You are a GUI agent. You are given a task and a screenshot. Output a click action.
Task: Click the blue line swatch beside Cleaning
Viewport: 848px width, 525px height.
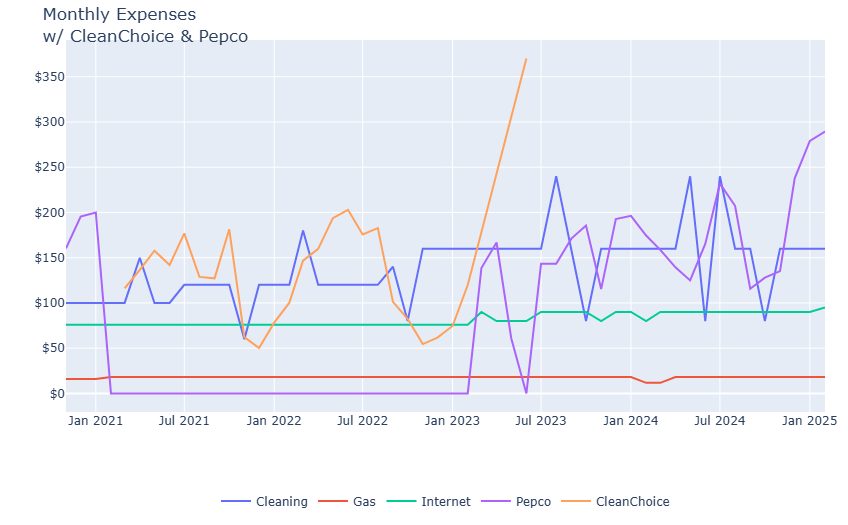click(237, 502)
